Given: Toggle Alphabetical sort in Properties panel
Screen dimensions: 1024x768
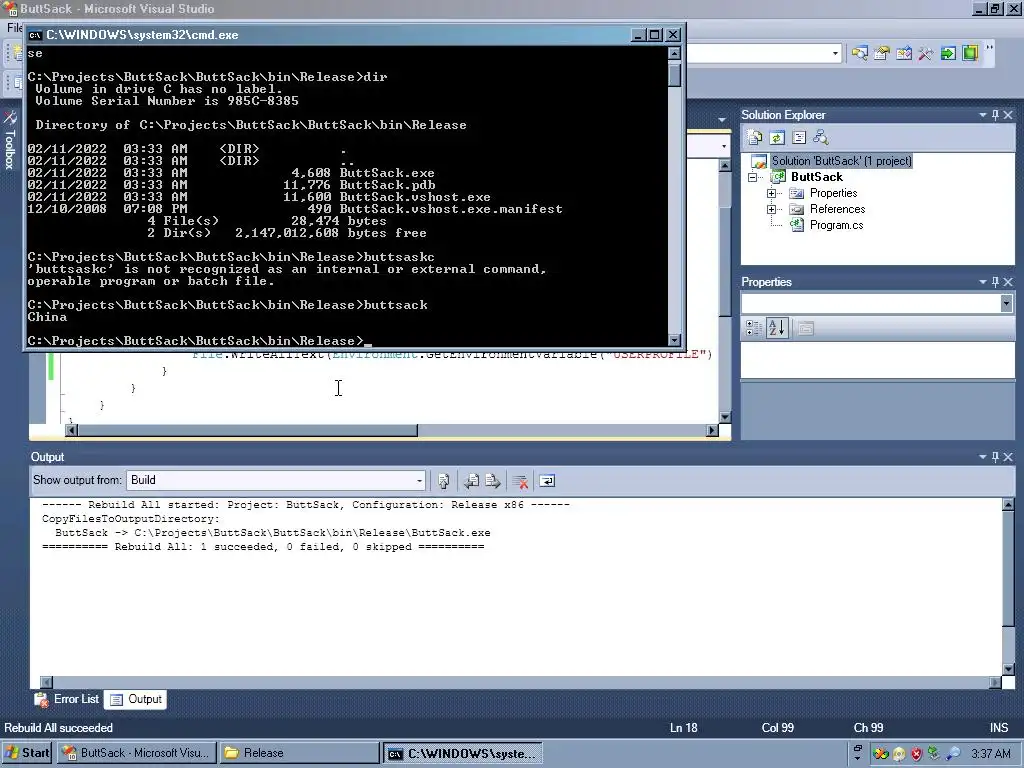Looking at the screenshot, I should tap(776, 328).
